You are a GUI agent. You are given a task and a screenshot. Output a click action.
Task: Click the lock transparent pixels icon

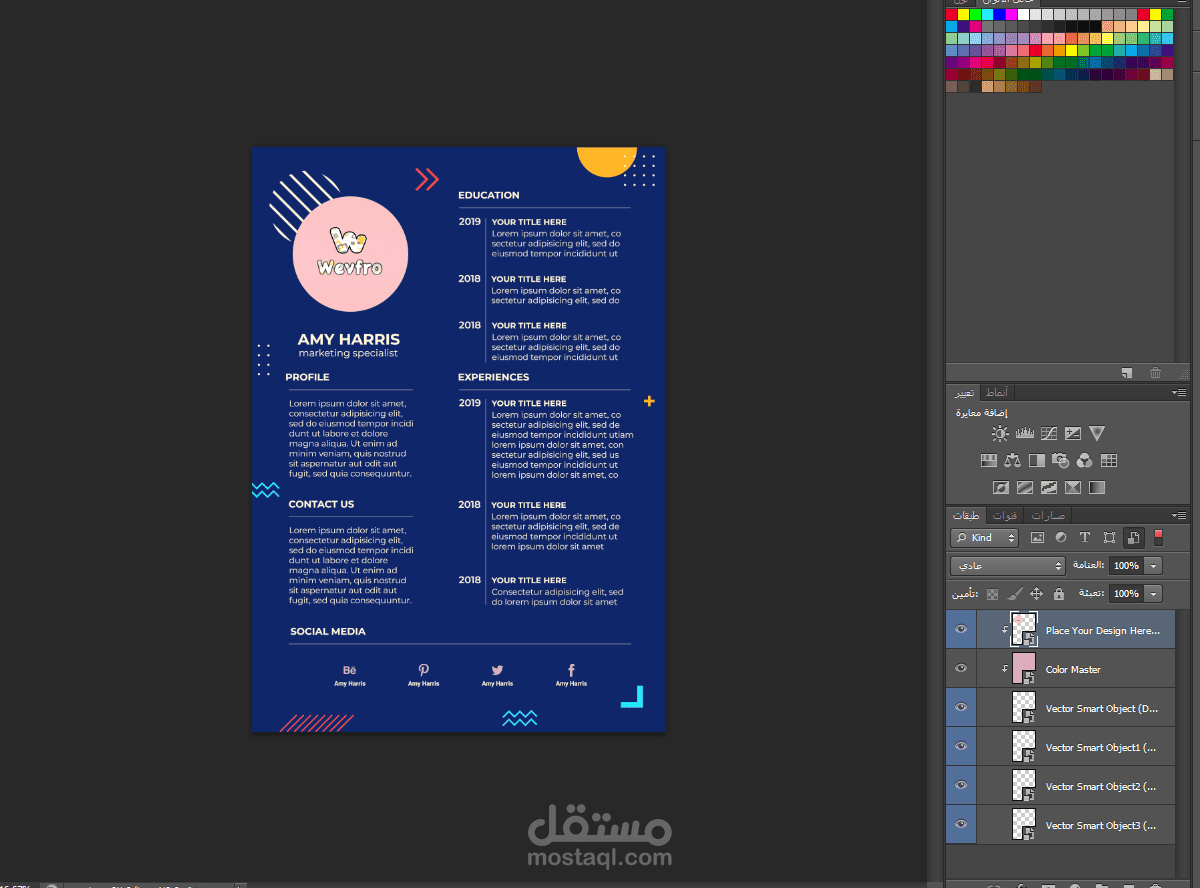[992, 594]
